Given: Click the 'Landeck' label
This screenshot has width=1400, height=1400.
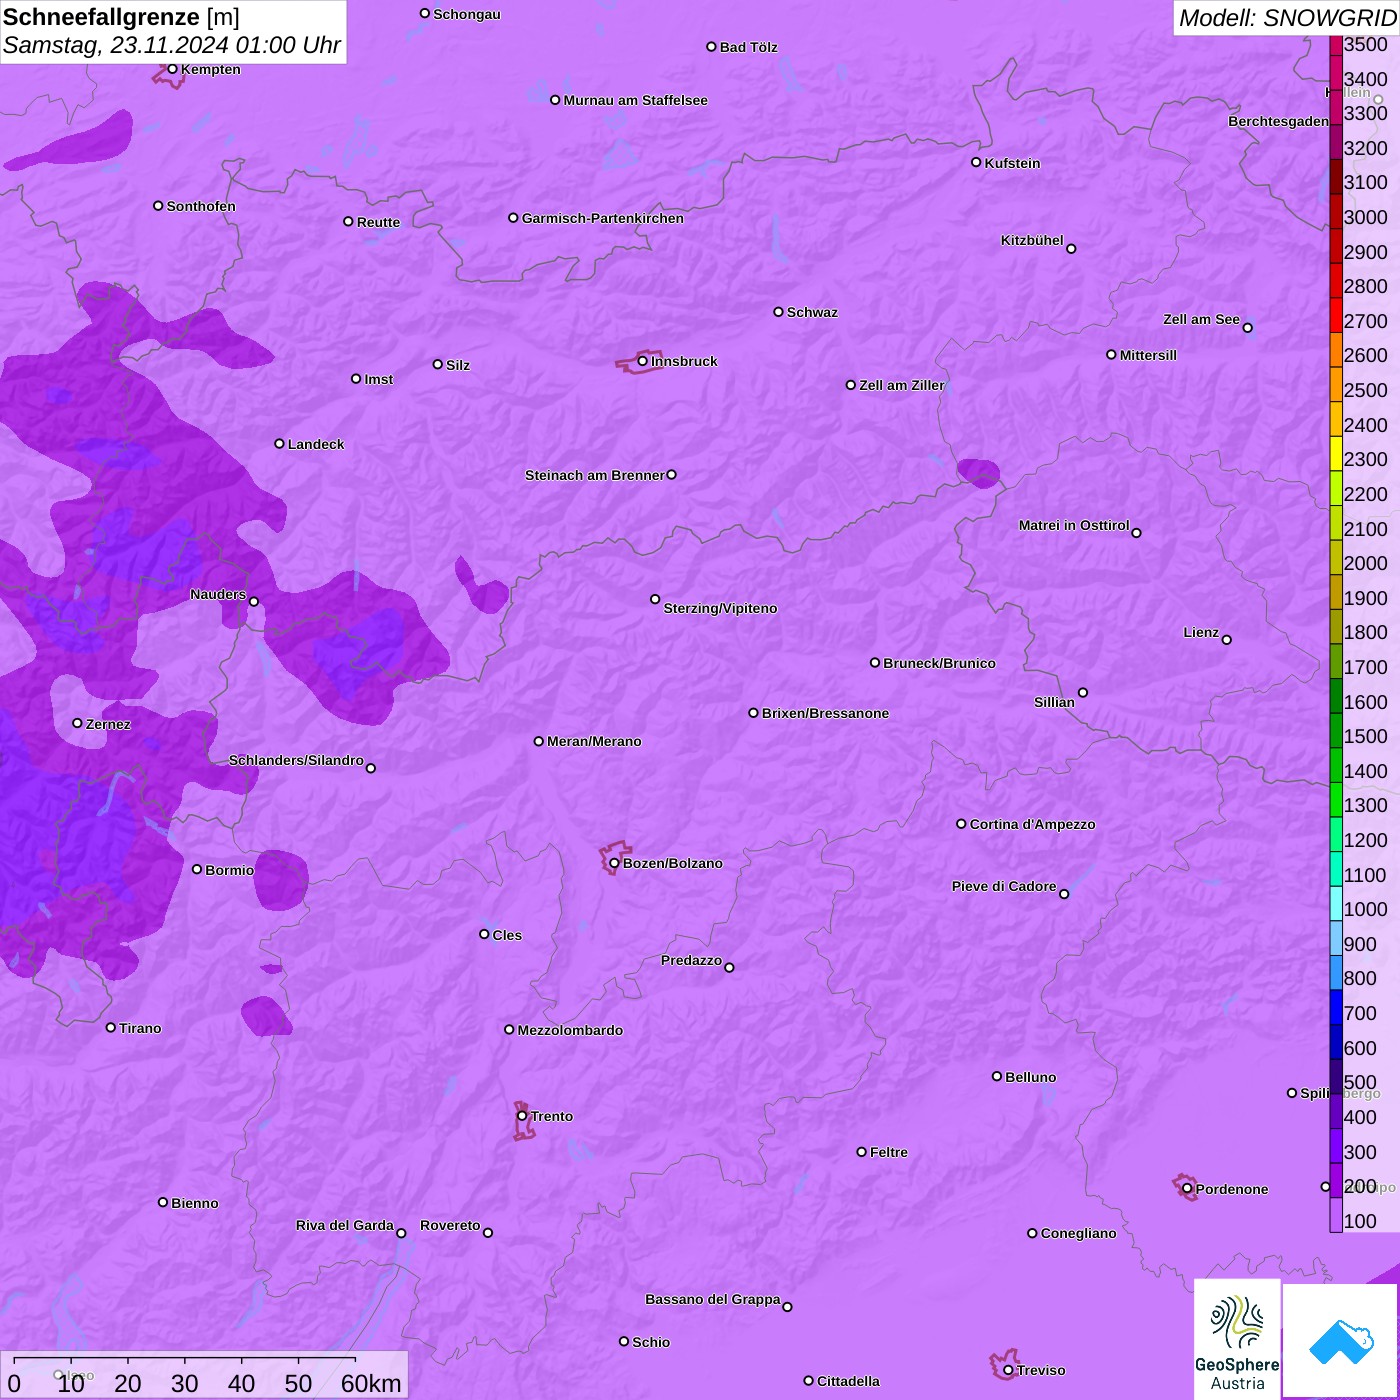Looking at the screenshot, I should 316,444.
